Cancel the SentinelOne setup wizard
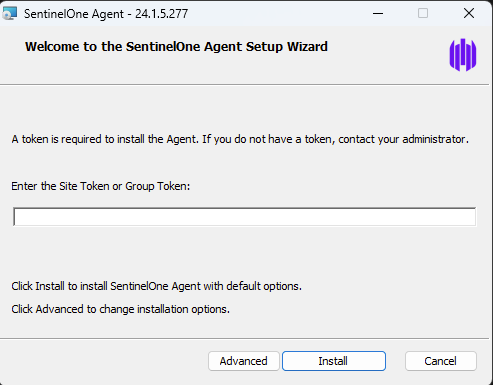The height and width of the screenshot is (385, 493). (x=441, y=361)
